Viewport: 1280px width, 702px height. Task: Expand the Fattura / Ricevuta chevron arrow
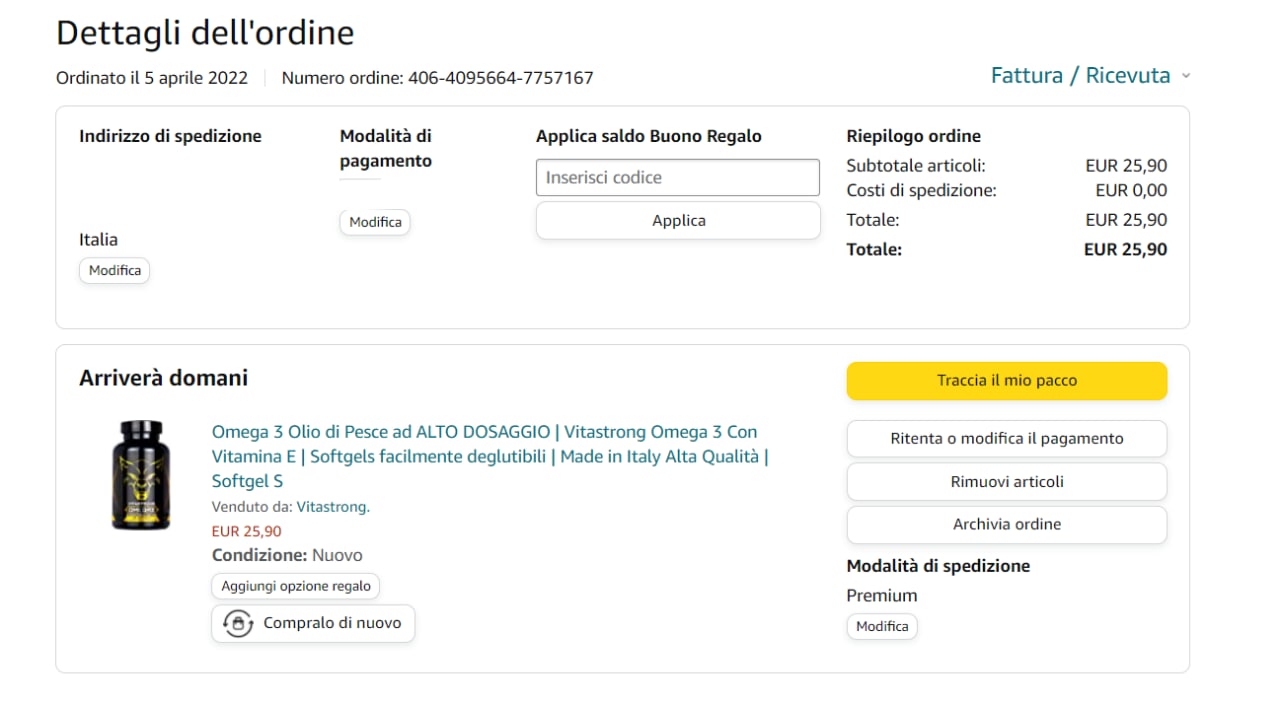tap(1186, 76)
